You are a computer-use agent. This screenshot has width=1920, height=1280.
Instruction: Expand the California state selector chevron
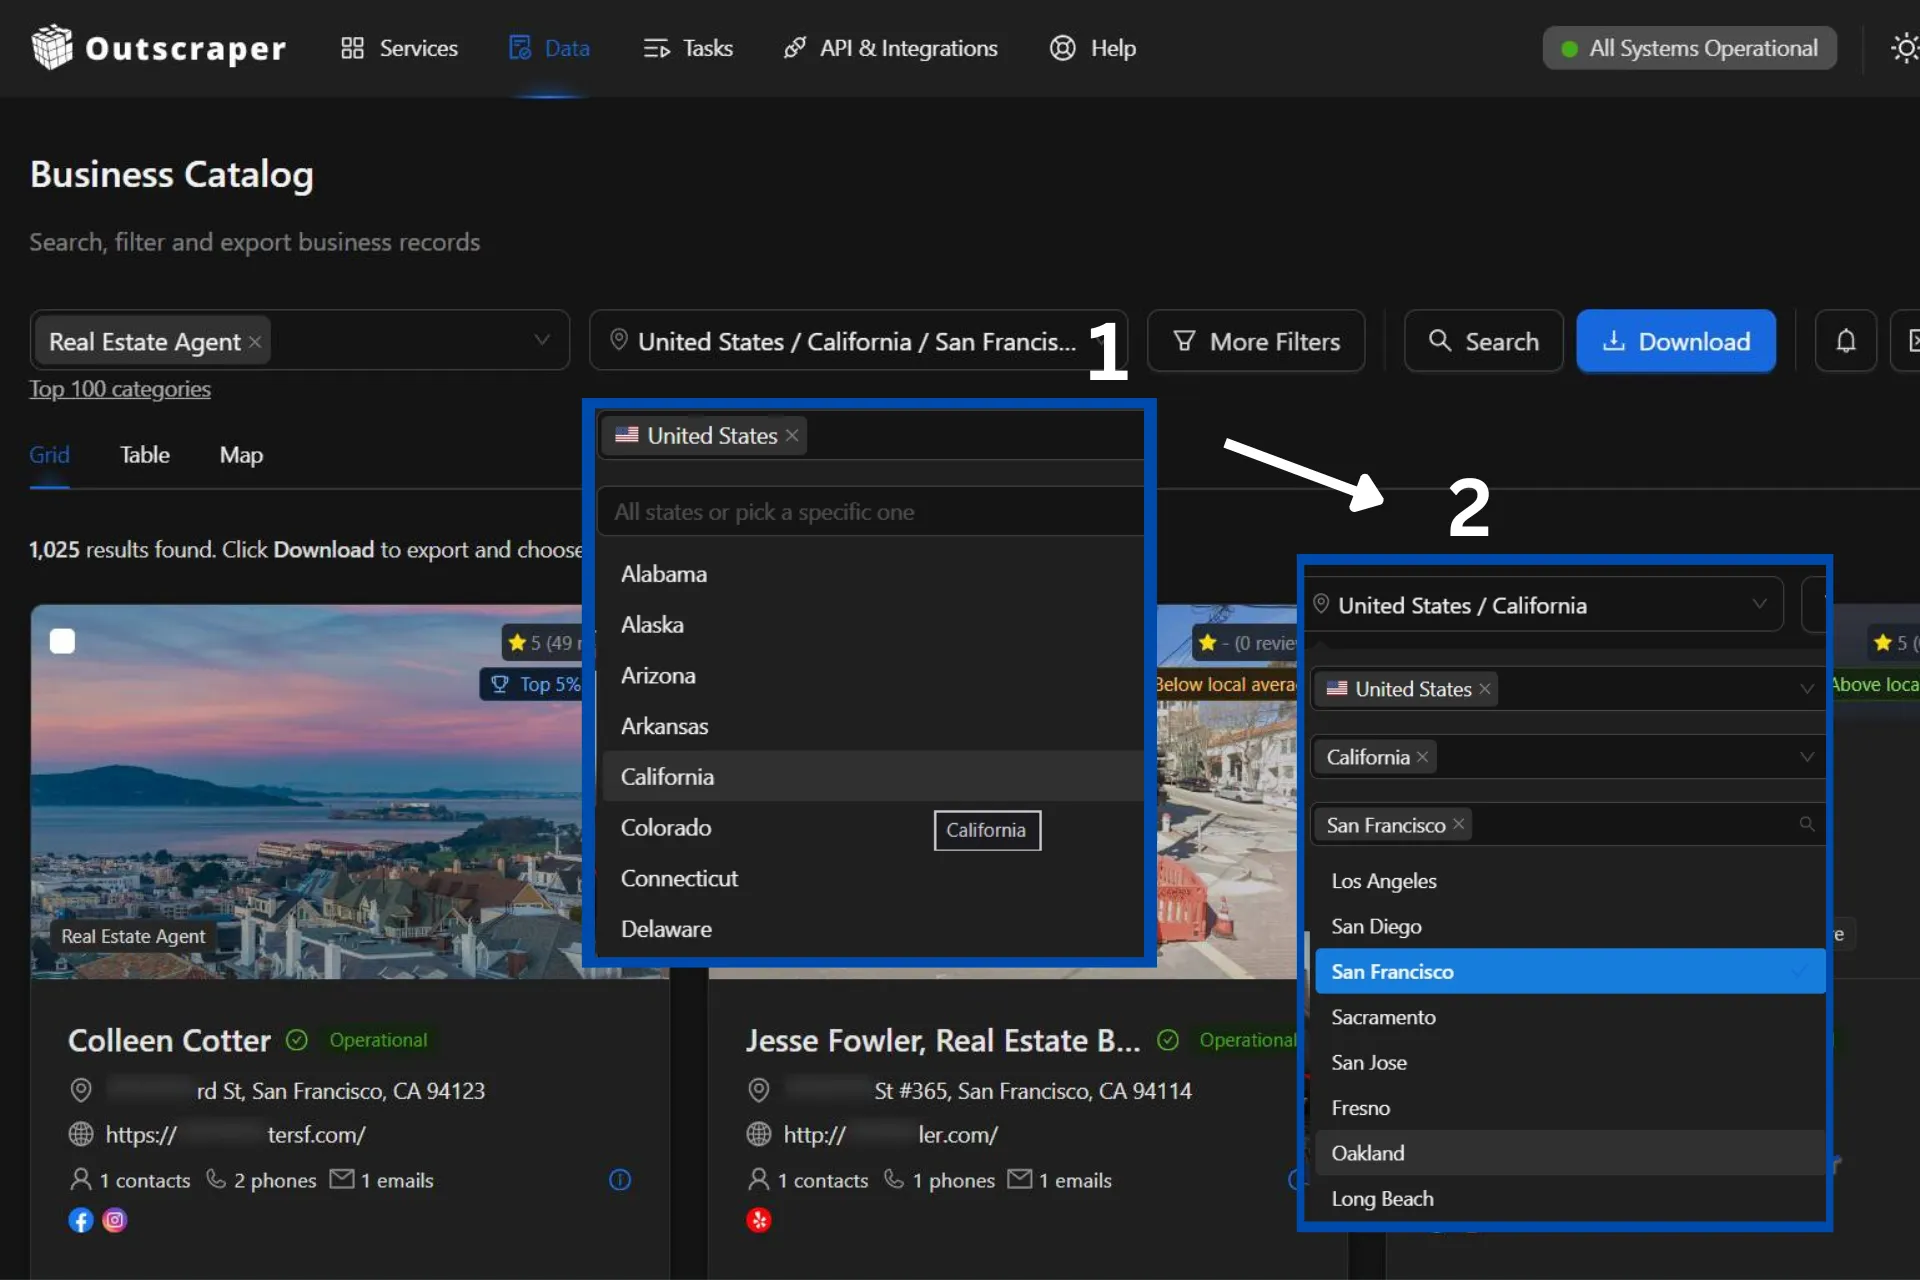click(1807, 756)
